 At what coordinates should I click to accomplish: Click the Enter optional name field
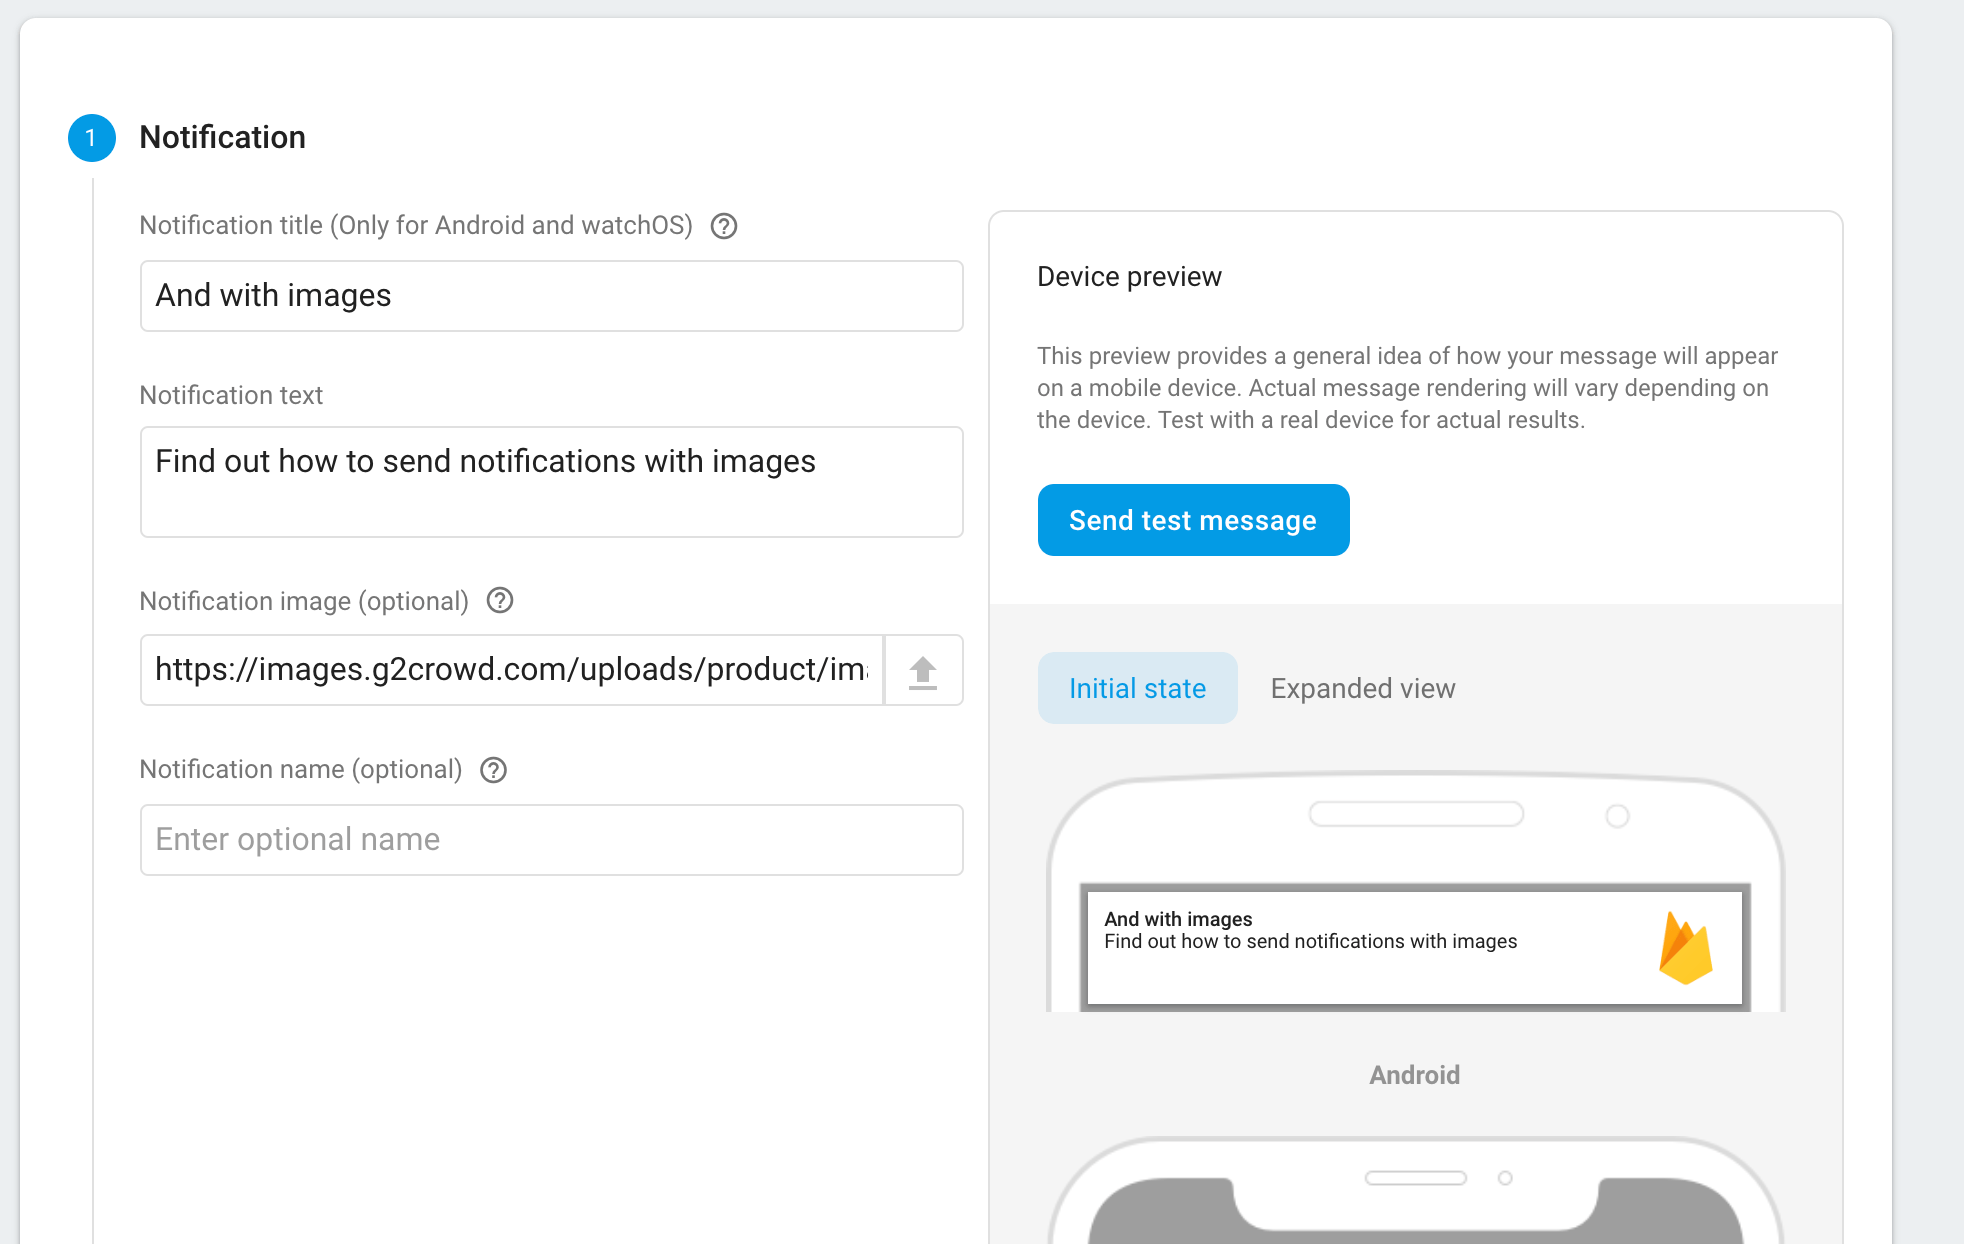pyautogui.click(x=551, y=840)
